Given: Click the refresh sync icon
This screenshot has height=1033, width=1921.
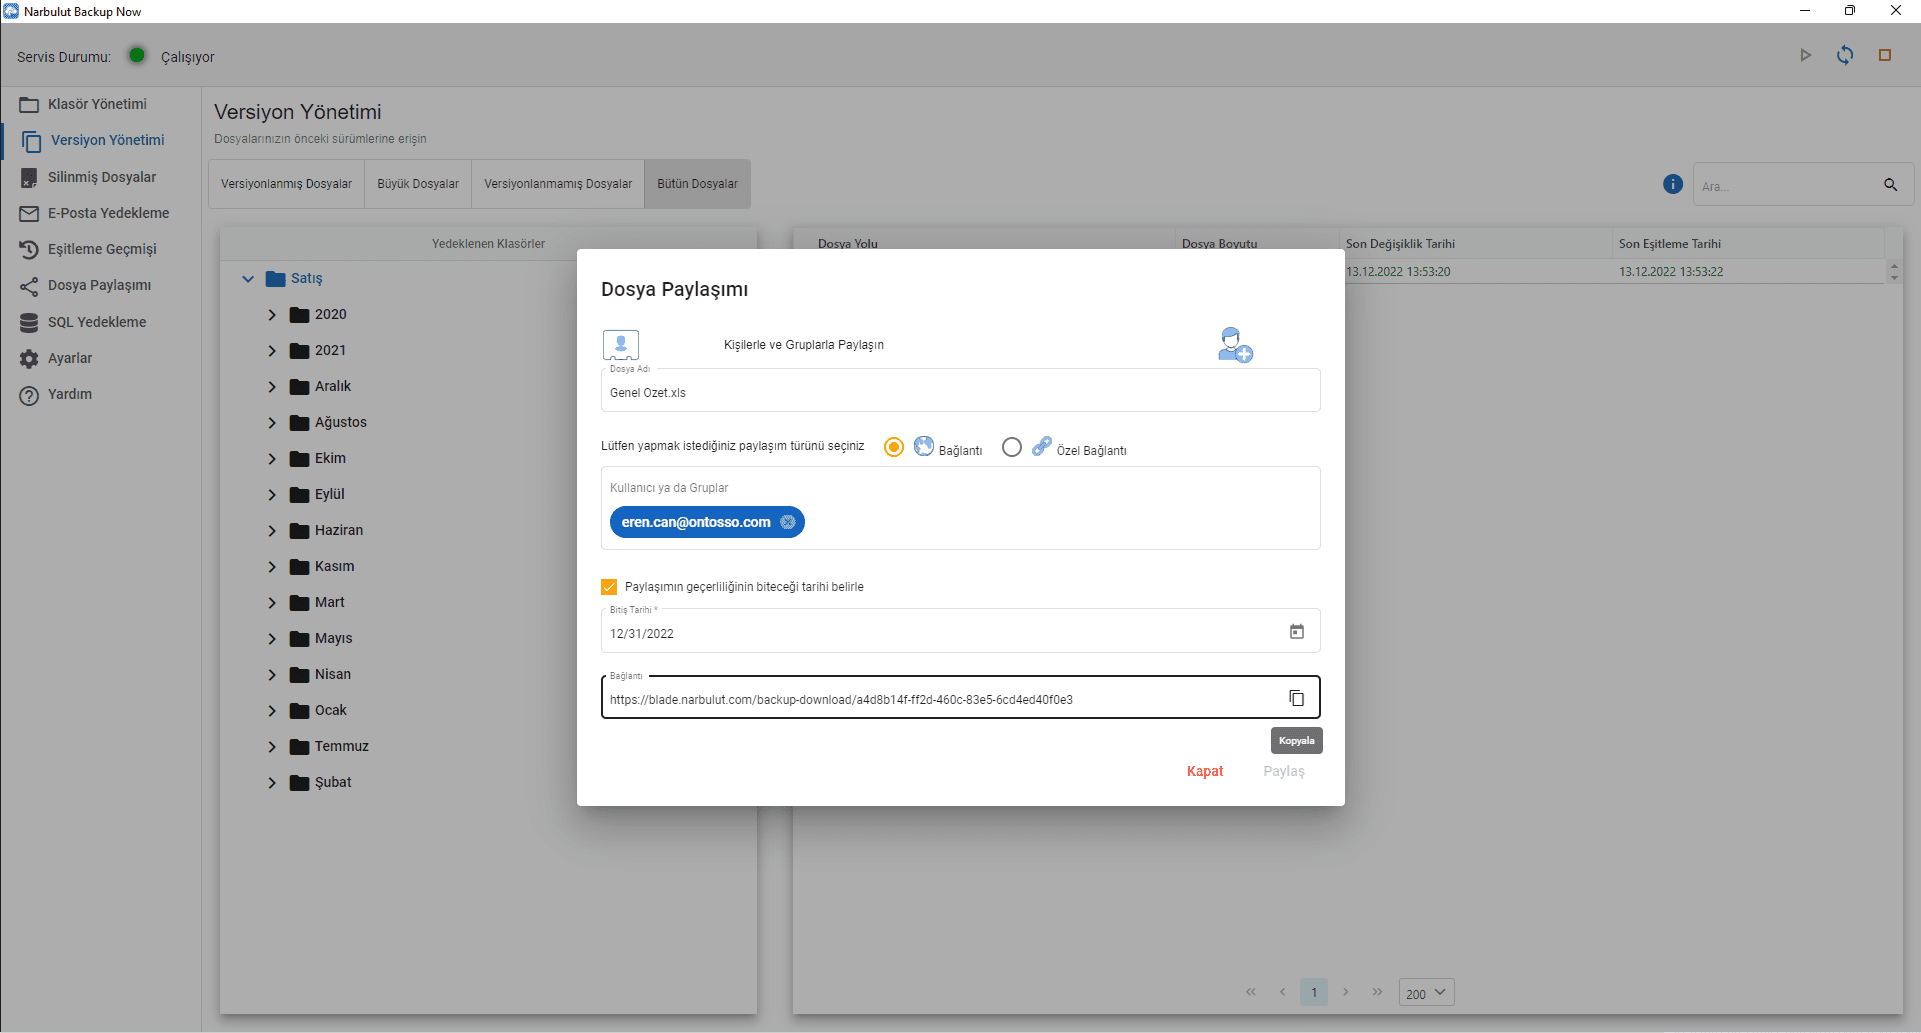Looking at the screenshot, I should [1845, 56].
